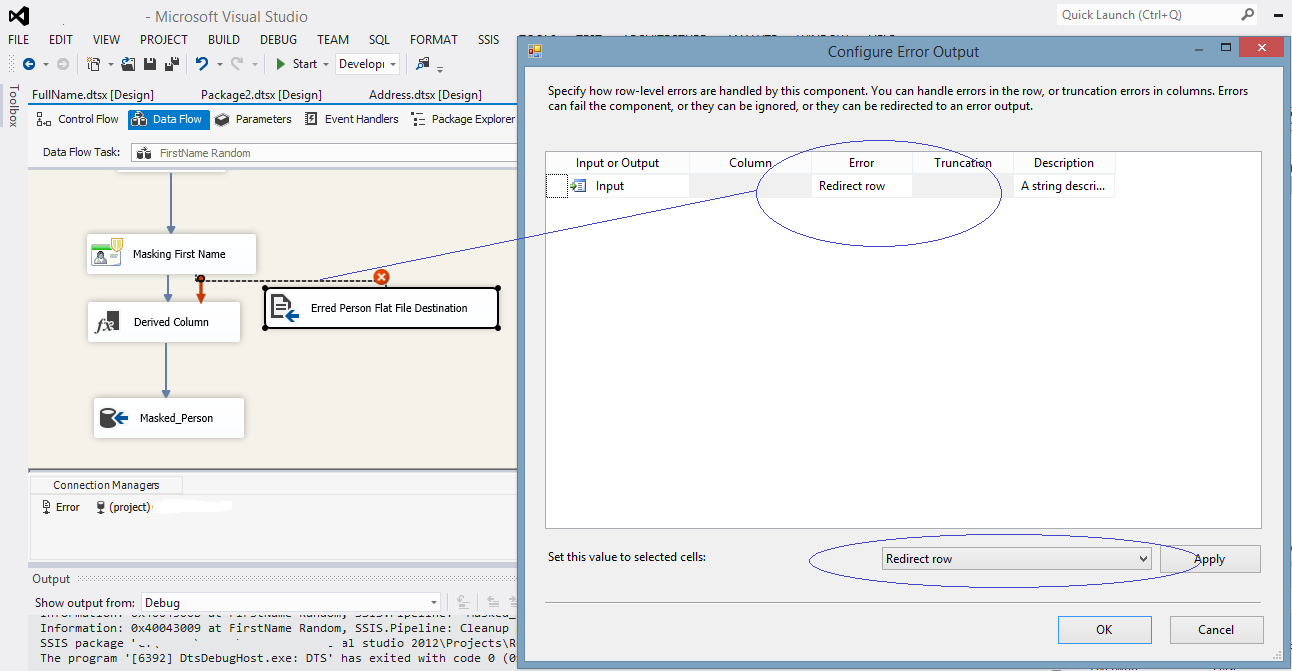
Task: Select the Derived Column fx icon
Action: (106, 322)
